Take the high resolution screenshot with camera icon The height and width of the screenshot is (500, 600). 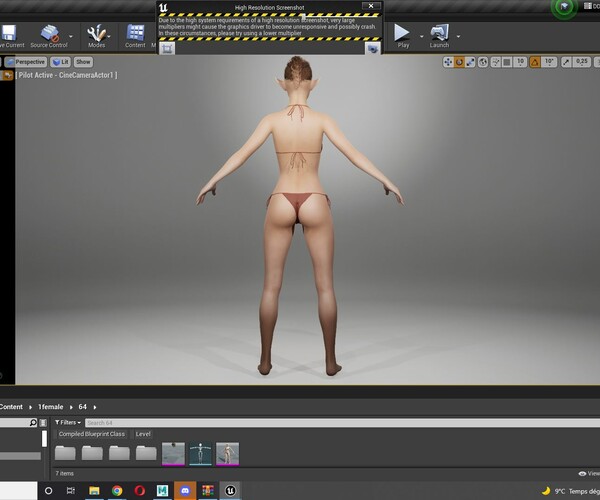[373, 48]
